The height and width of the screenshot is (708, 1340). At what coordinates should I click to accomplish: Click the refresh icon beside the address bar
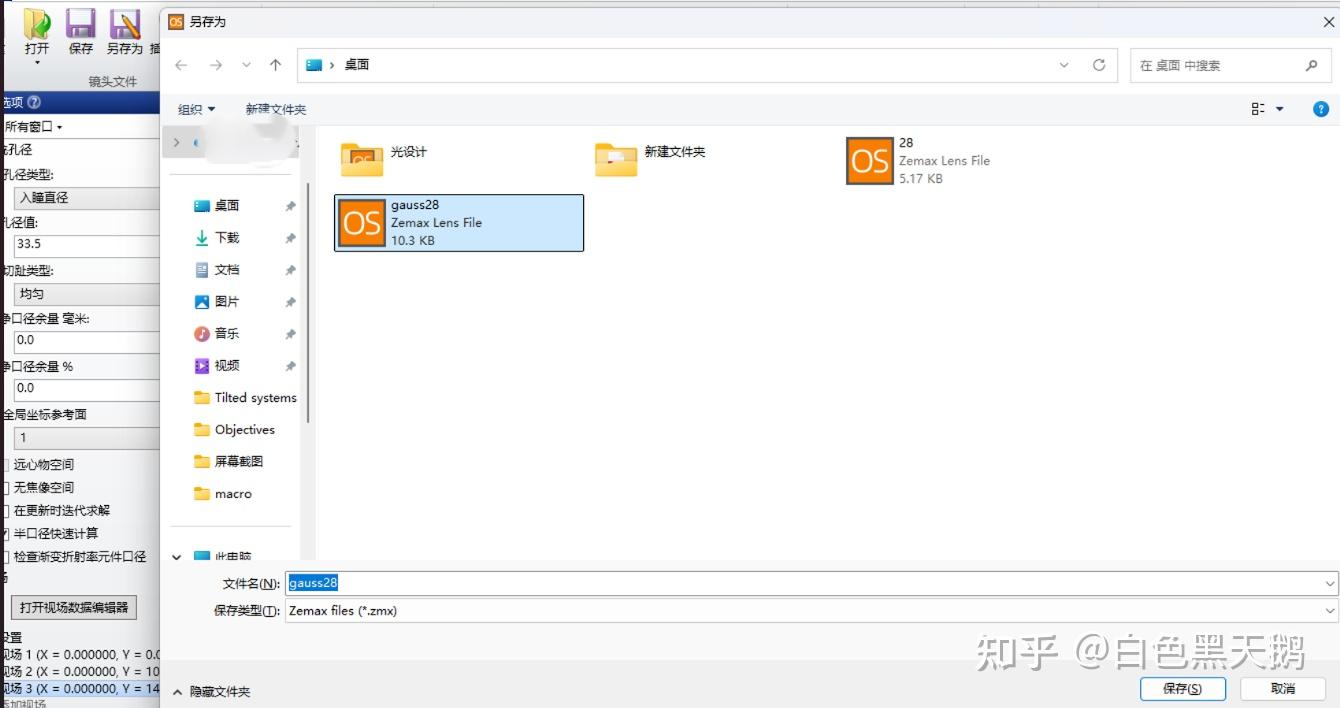[x=1098, y=64]
